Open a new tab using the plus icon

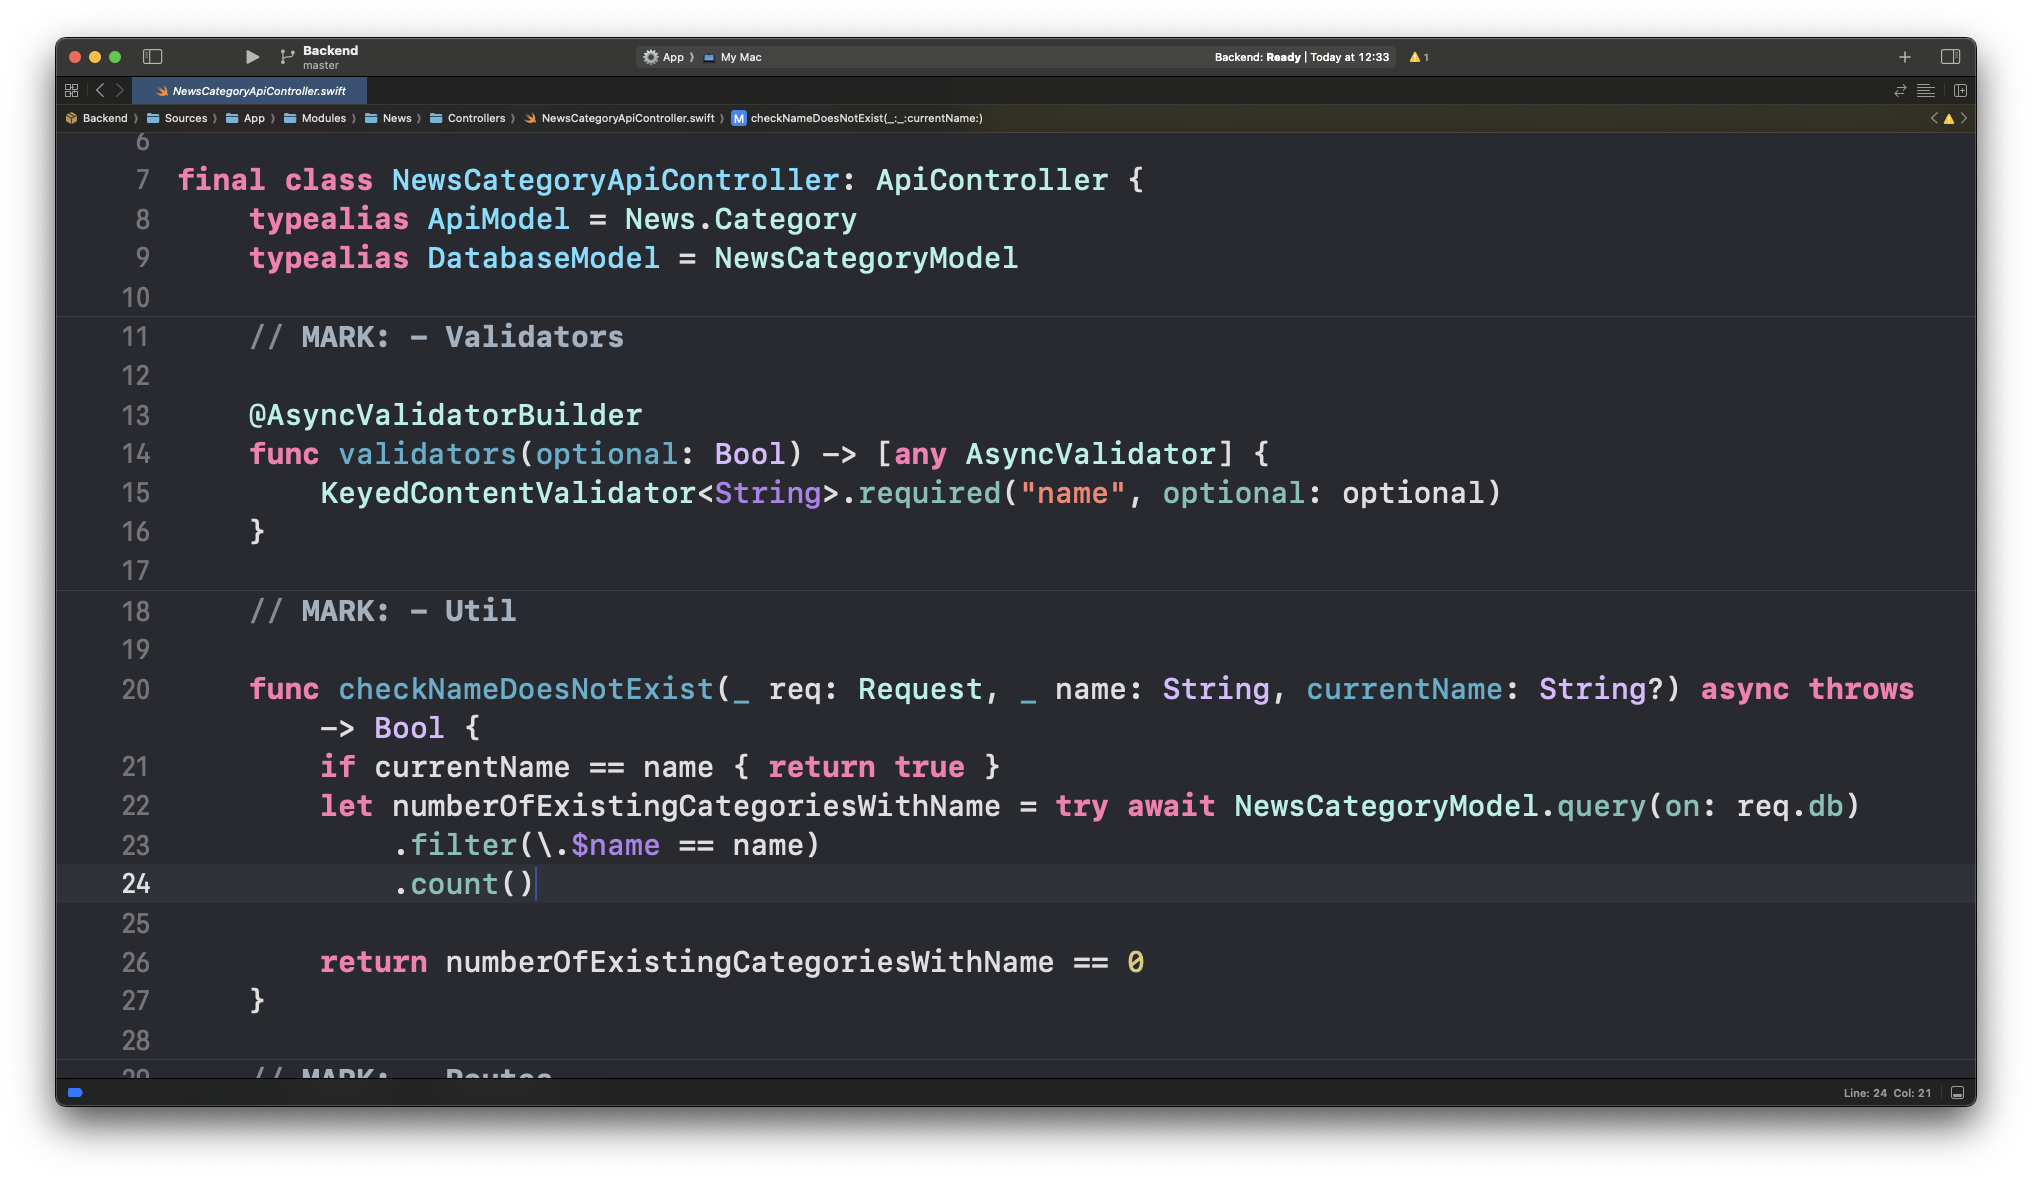[x=1905, y=57]
